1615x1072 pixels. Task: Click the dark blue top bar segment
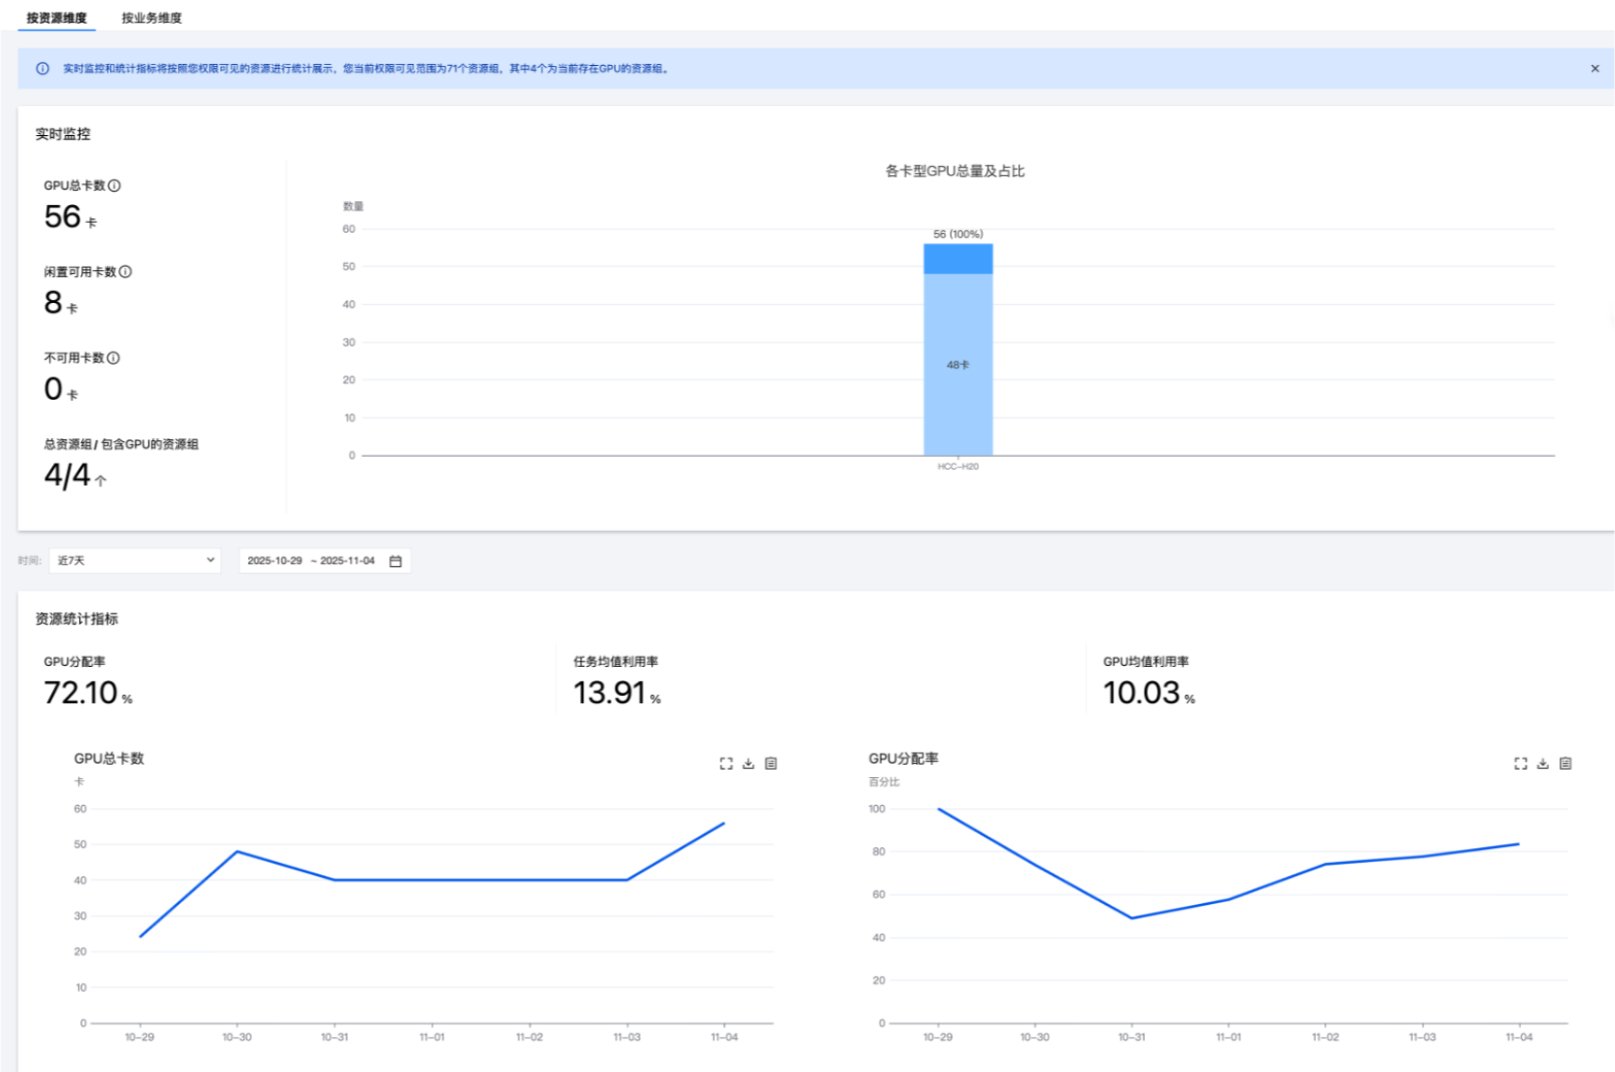958,259
